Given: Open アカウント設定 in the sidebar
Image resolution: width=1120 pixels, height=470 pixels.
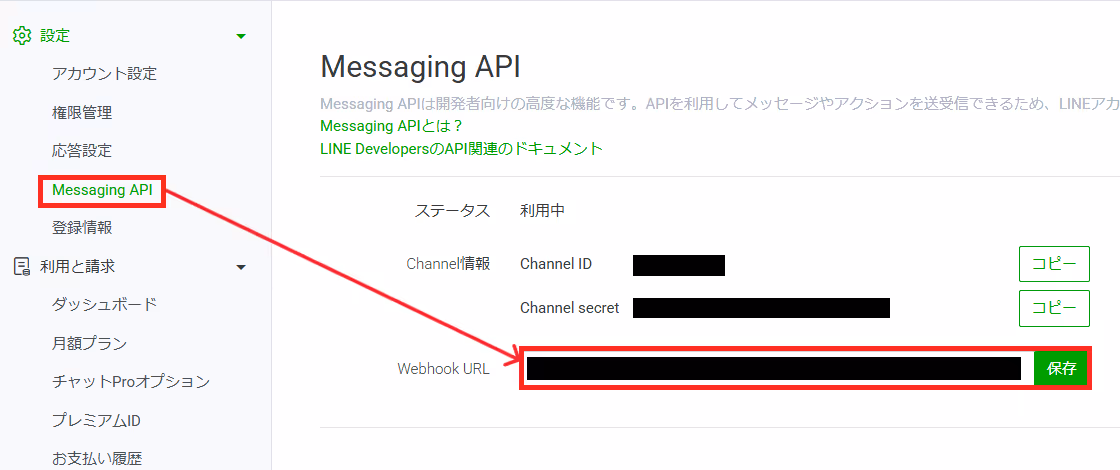Looking at the screenshot, I should click(104, 74).
